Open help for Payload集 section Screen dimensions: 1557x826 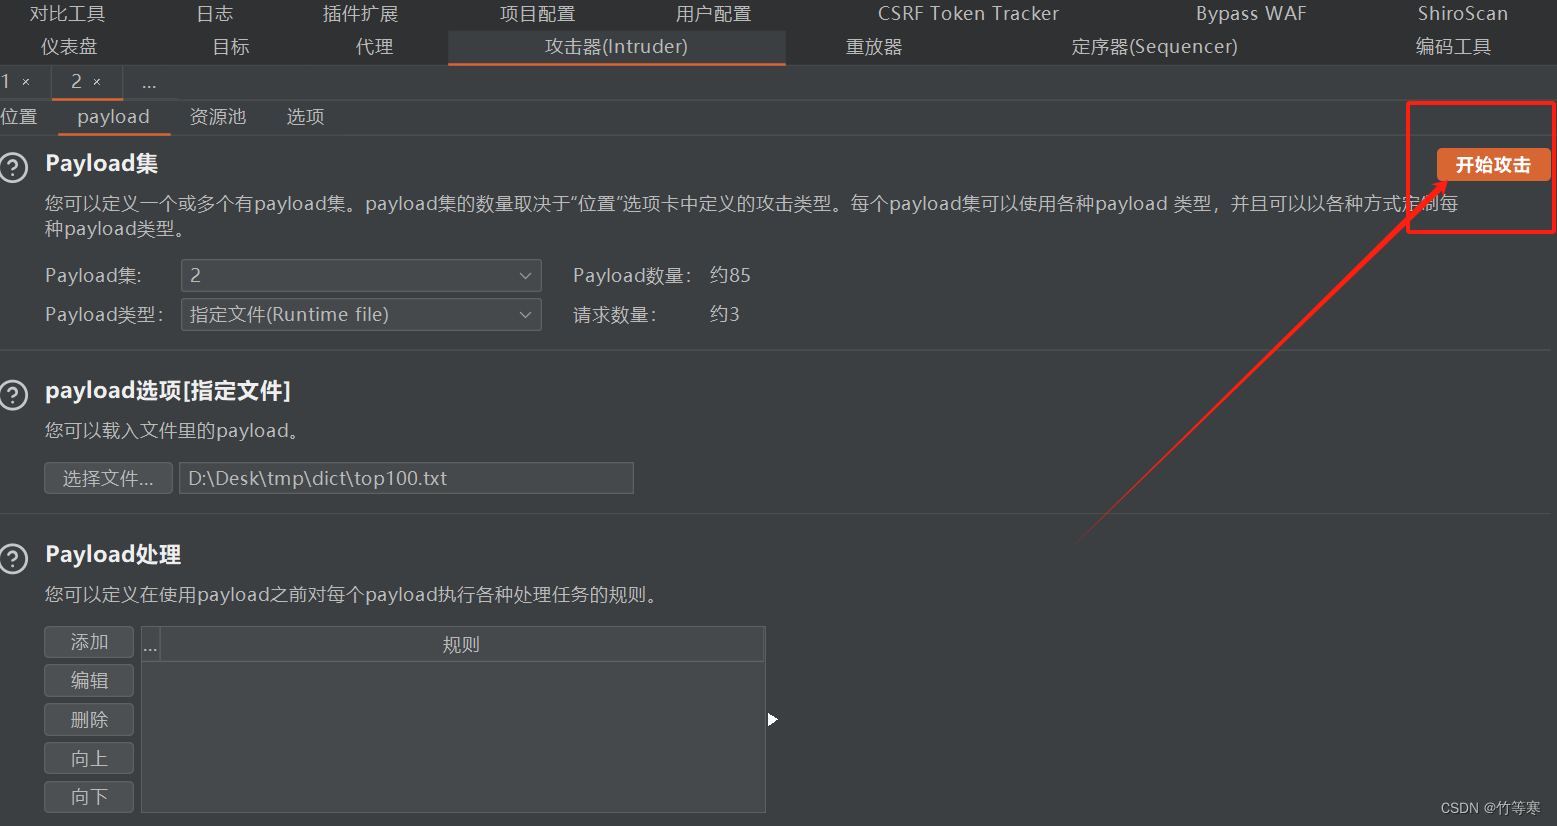pyautogui.click(x=13, y=167)
